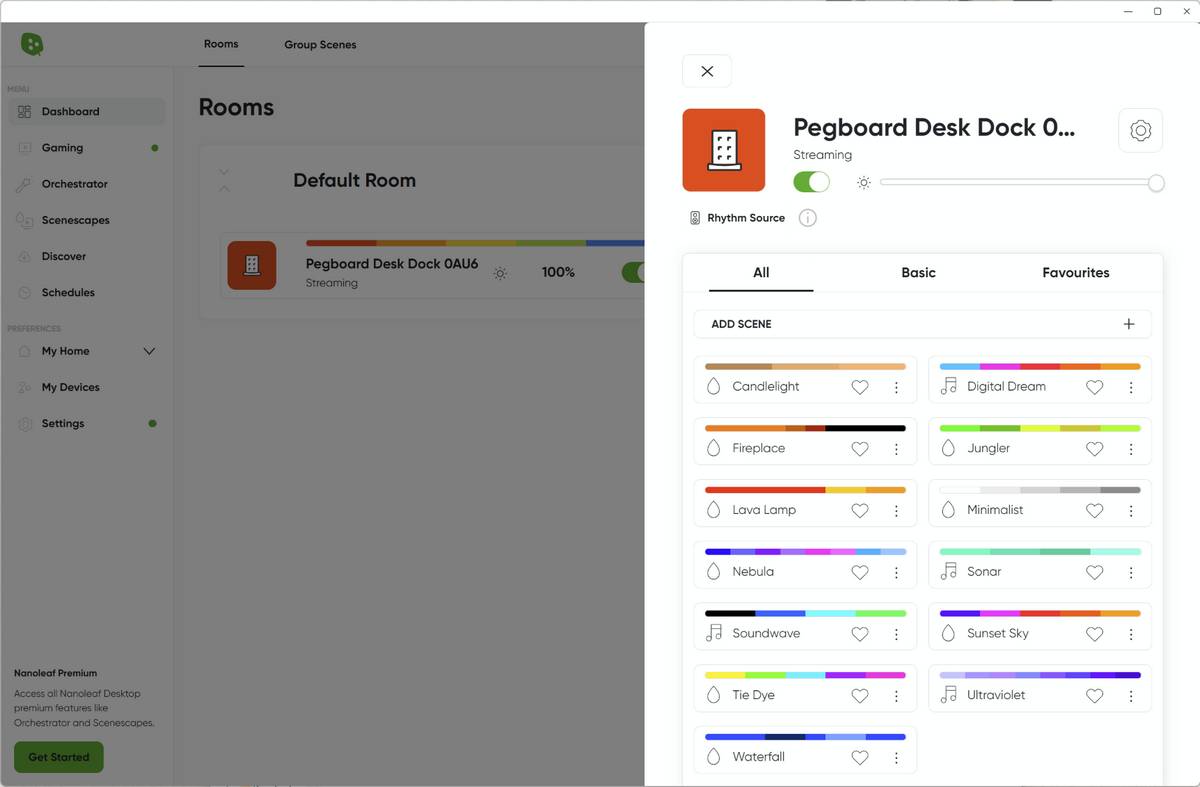Select the Candlelight colour palette bar
The width and height of the screenshot is (1200, 787).
pos(805,367)
